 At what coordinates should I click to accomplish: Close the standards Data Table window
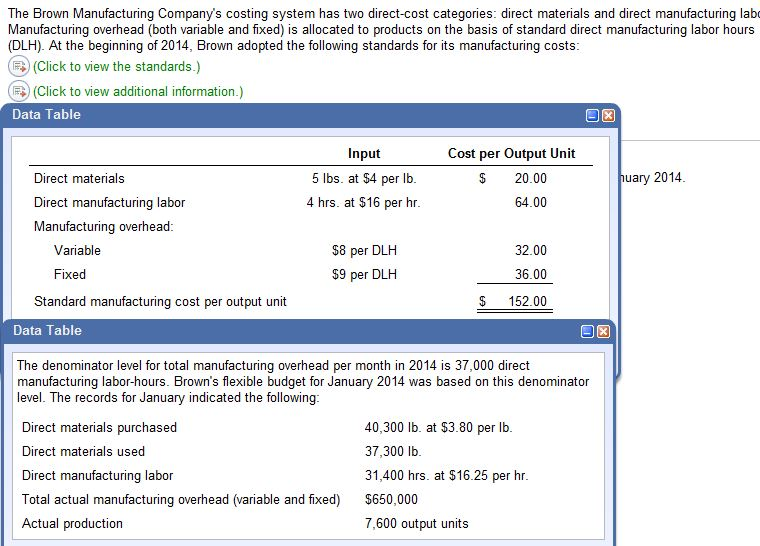click(608, 115)
